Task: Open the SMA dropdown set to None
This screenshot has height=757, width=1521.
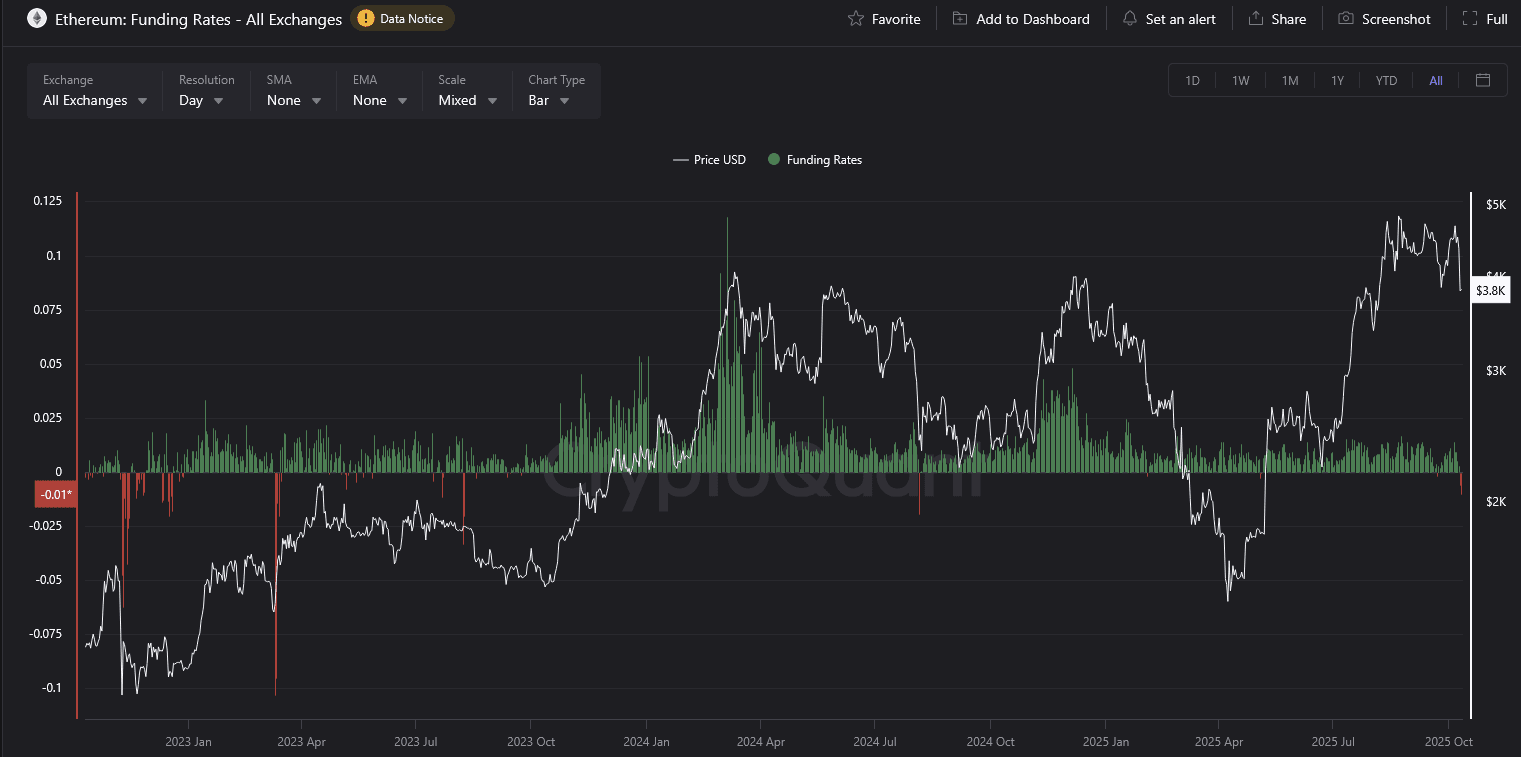Action: click(x=294, y=100)
